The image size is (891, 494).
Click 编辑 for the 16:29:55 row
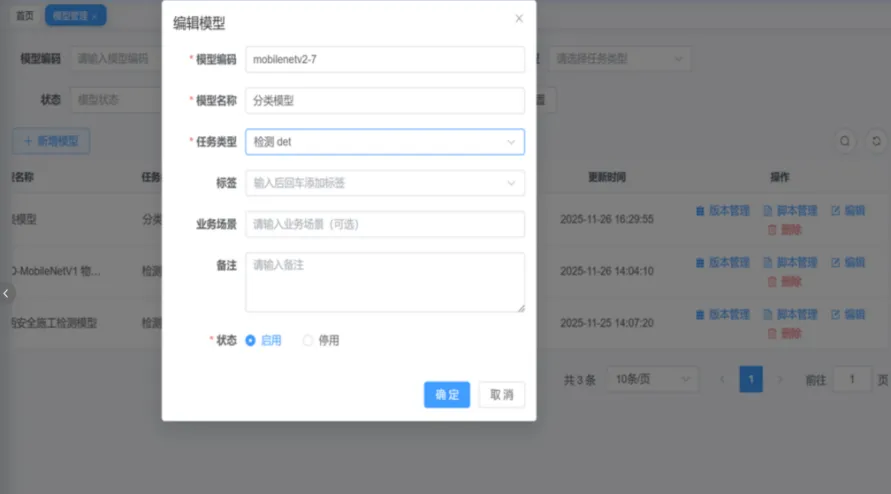(x=848, y=211)
